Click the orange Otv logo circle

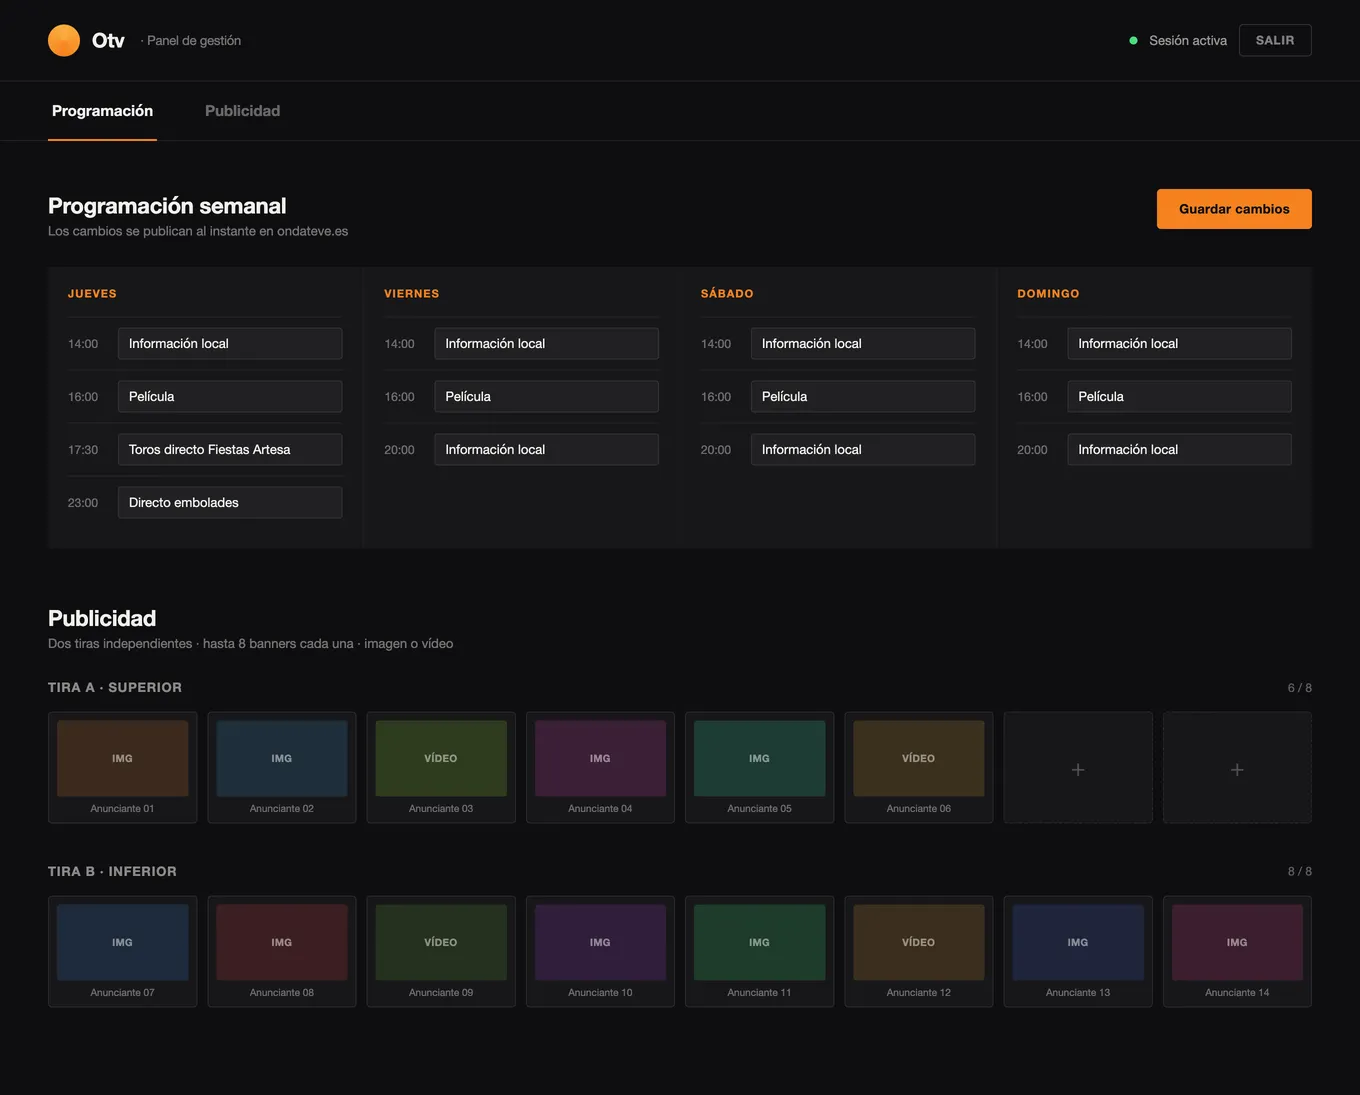point(64,40)
